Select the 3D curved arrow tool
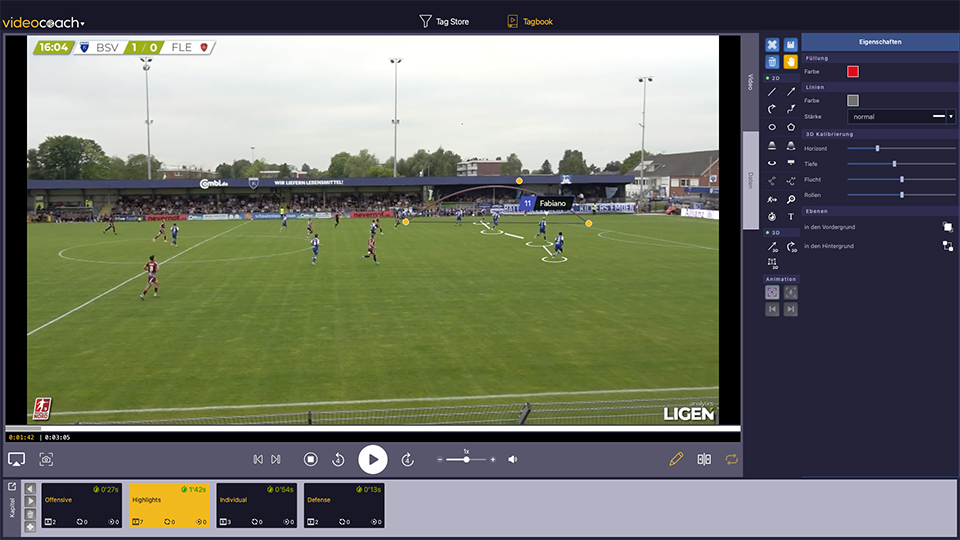 click(x=792, y=247)
